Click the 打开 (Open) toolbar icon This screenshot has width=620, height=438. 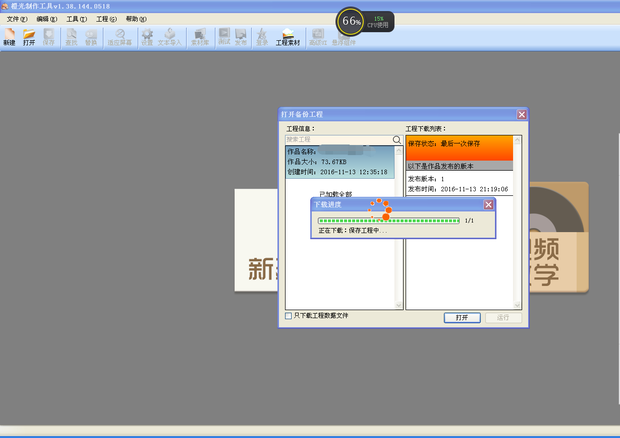click(x=29, y=36)
